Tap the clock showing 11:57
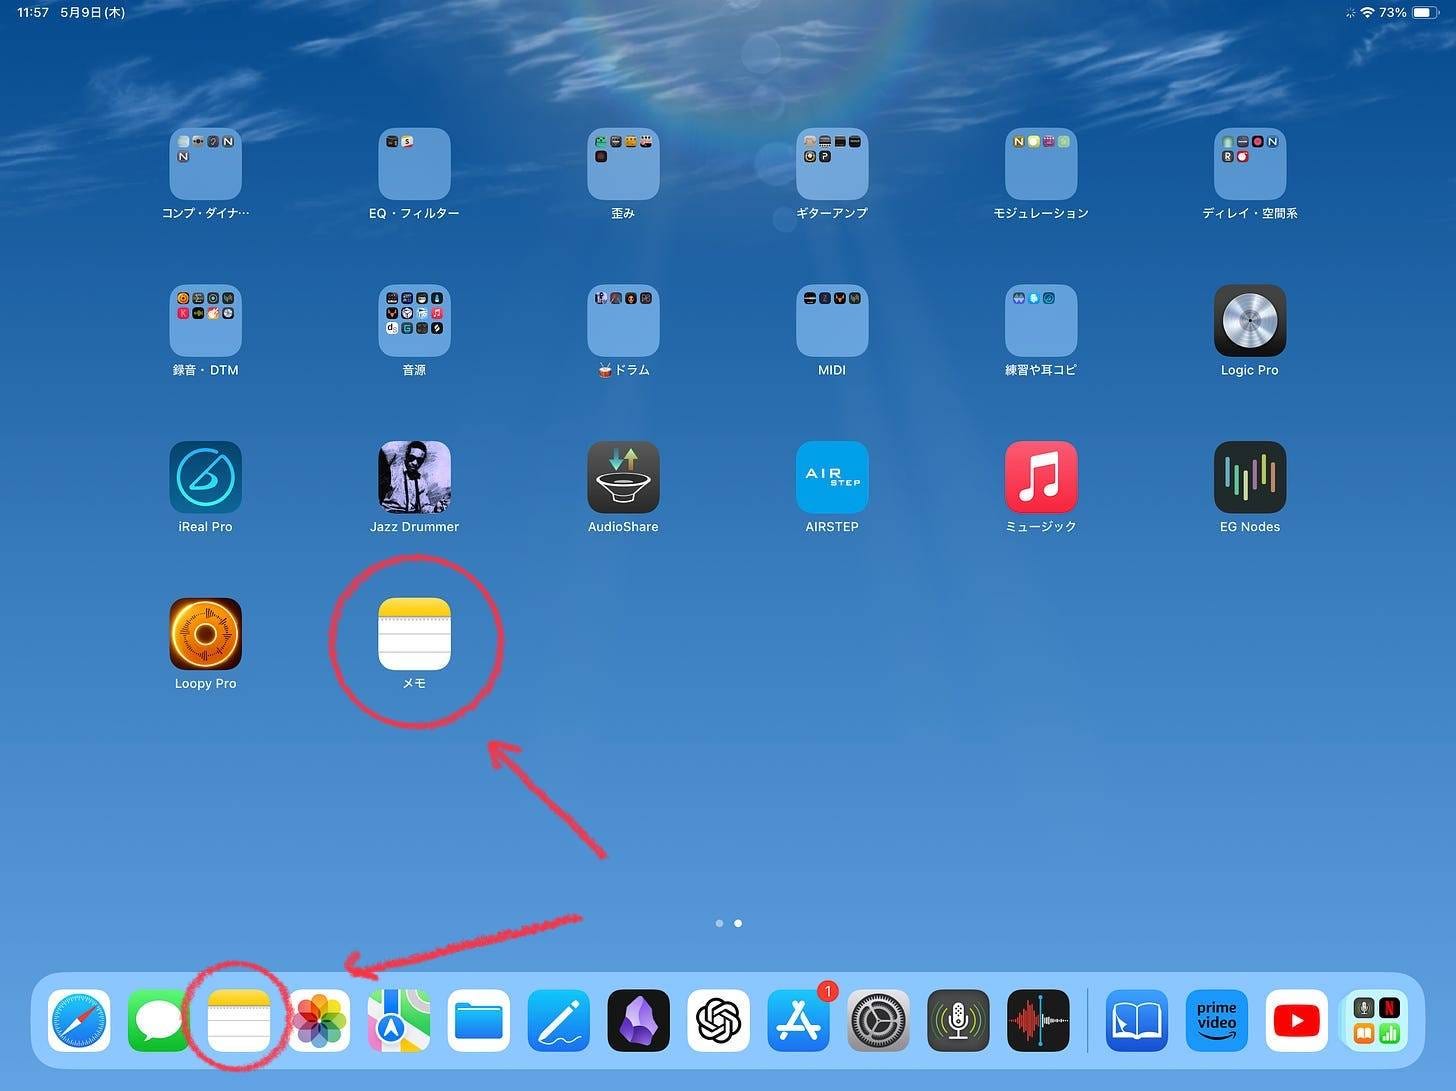The height and width of the screenshot is (1091, 1456). coord(33,12)
